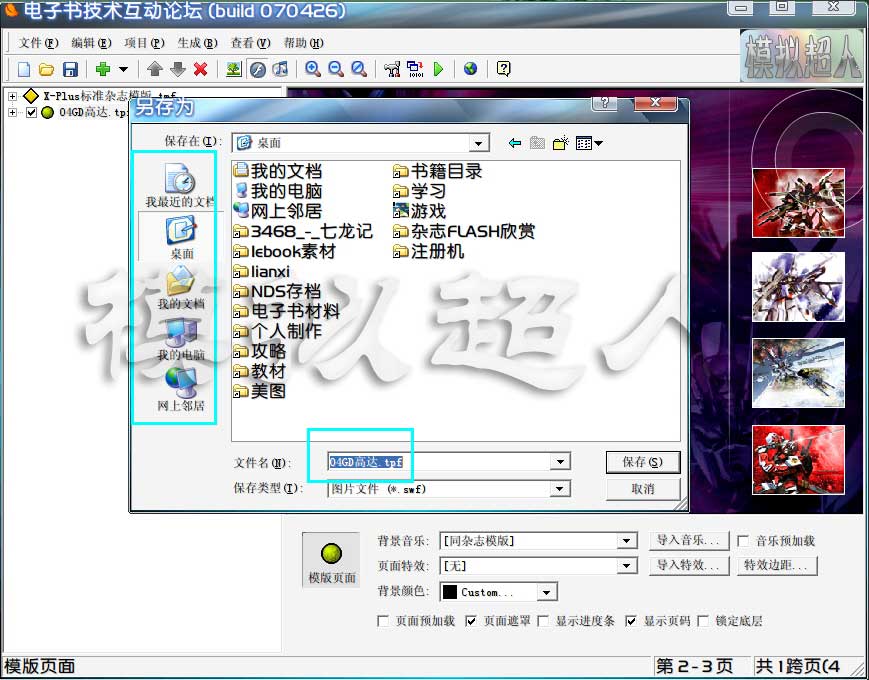Click 取消 button
The width and height of the screenshot is (869, 680).
(643, 489)
